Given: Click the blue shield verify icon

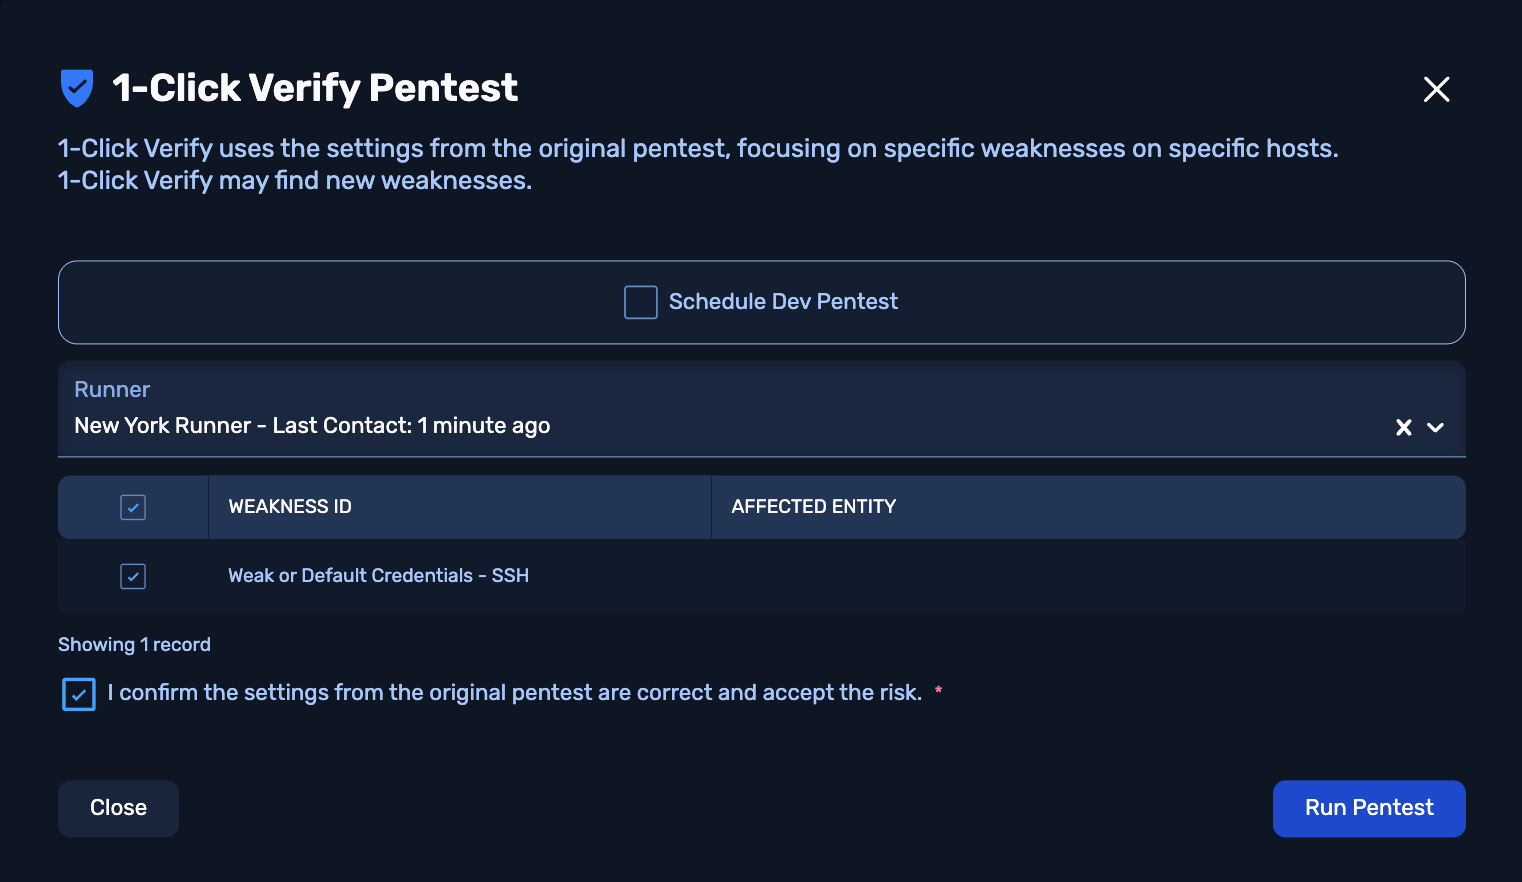Looking at the screenshot, I should click(77, 88).
